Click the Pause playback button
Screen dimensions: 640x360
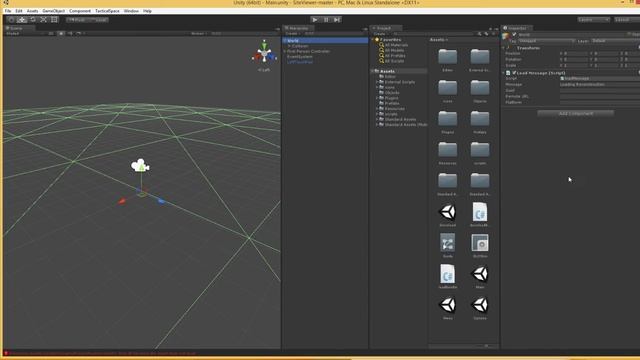(326, 20)
